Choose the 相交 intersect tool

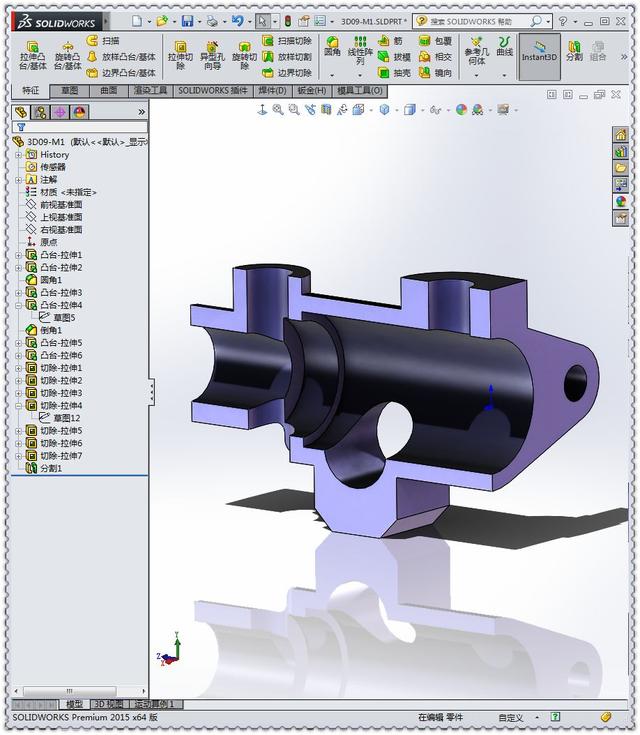click(x=435, y=57)
